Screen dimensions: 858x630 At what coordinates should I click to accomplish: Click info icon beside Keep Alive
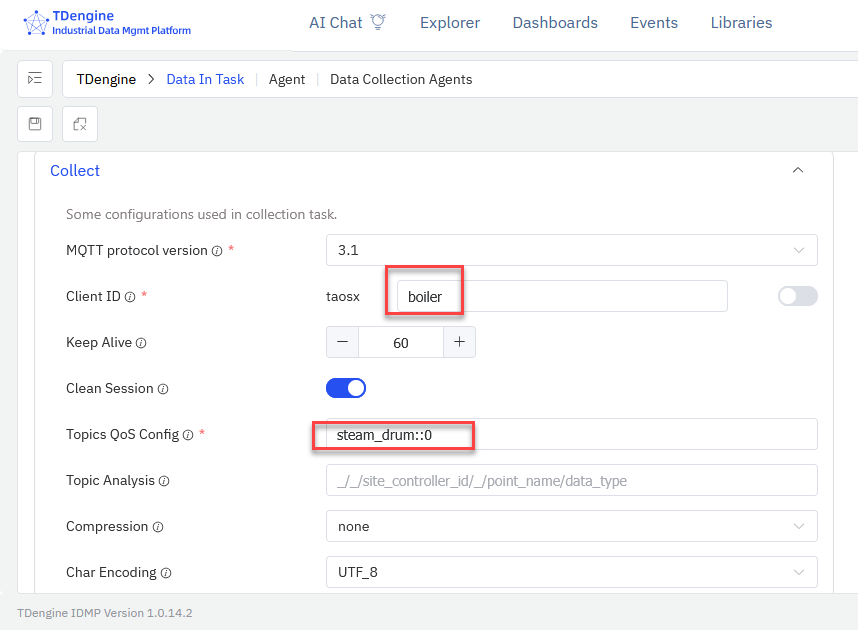tap(141, 343)
